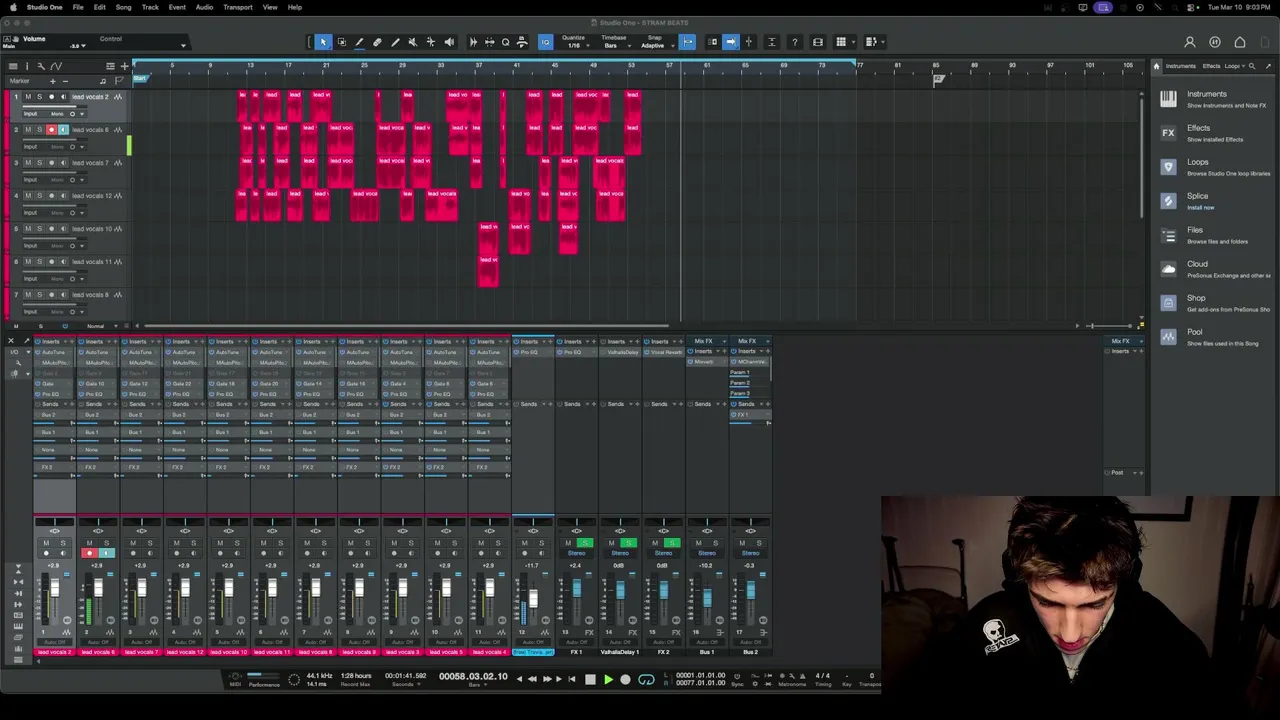The width and height of the screenshot is (1280, 720).
Task: Start playback with the green Play button
Action: tap(607, 680)
